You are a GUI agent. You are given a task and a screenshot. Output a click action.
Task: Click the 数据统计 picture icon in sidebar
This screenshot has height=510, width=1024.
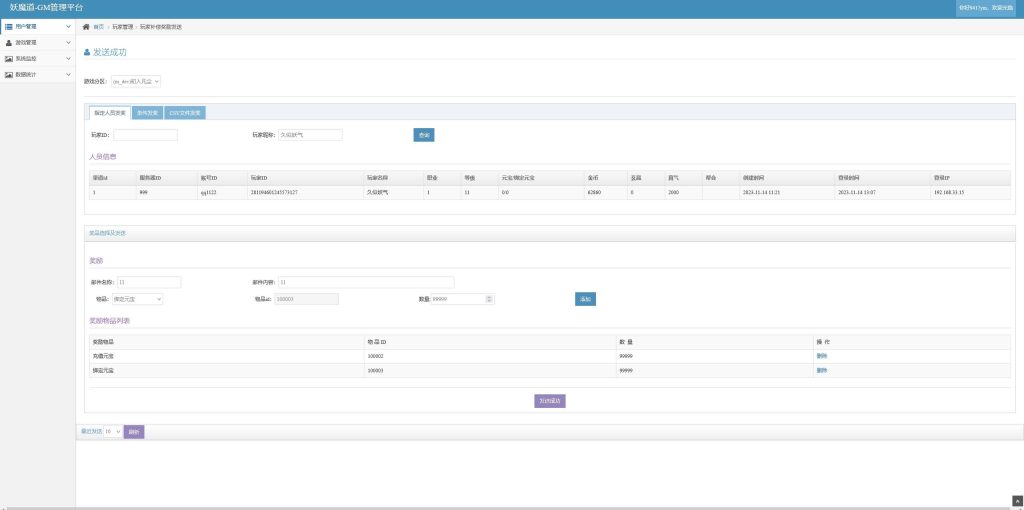click(8, 75)
